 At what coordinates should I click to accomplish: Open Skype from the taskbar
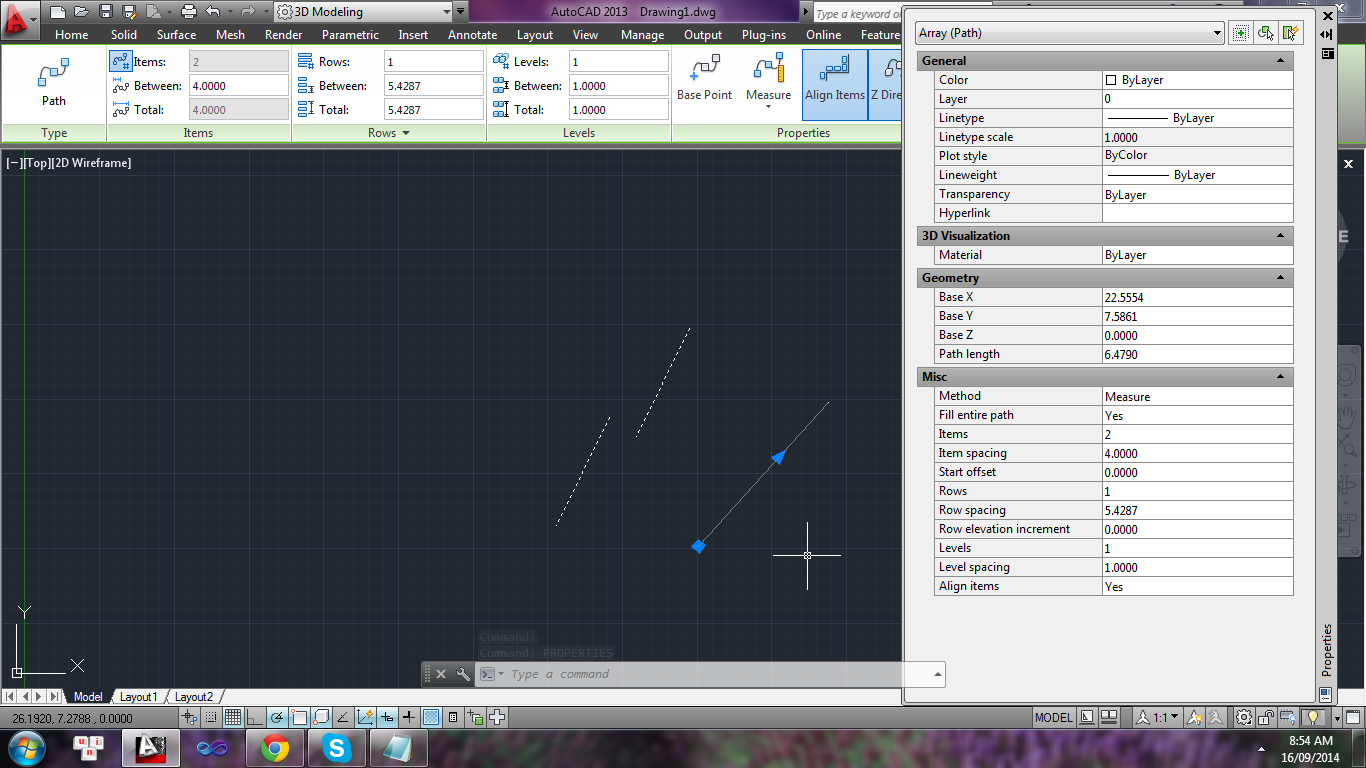335,747
